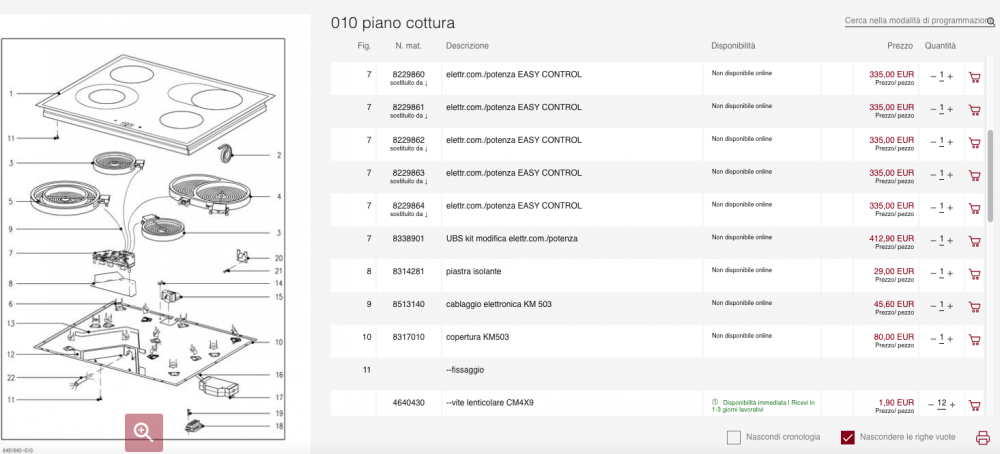Decrease quantity of vite lenticolare CM4X9
This screenshot has width=1000, height=454.
click(x=932, y=405)
